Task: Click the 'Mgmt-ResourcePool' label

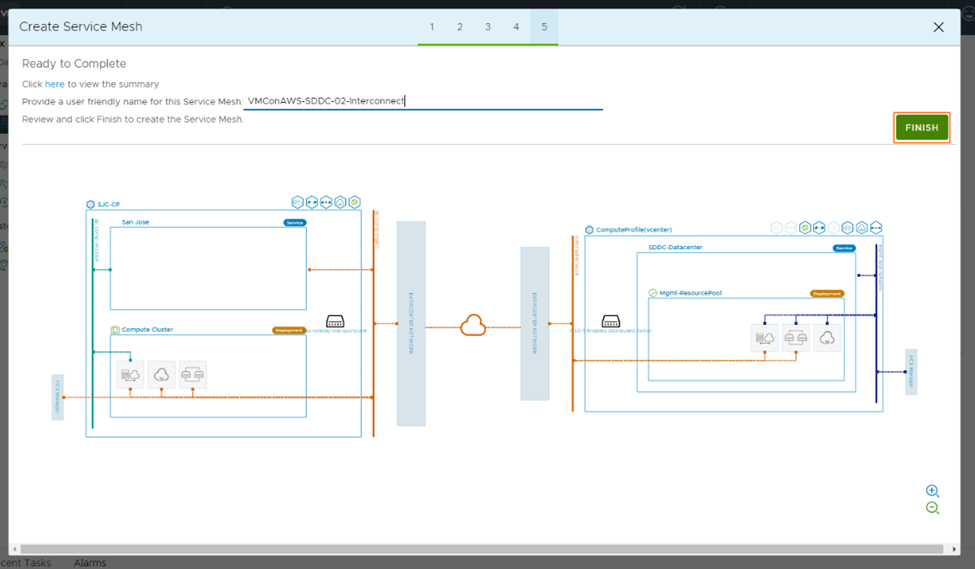Action: 691,293
